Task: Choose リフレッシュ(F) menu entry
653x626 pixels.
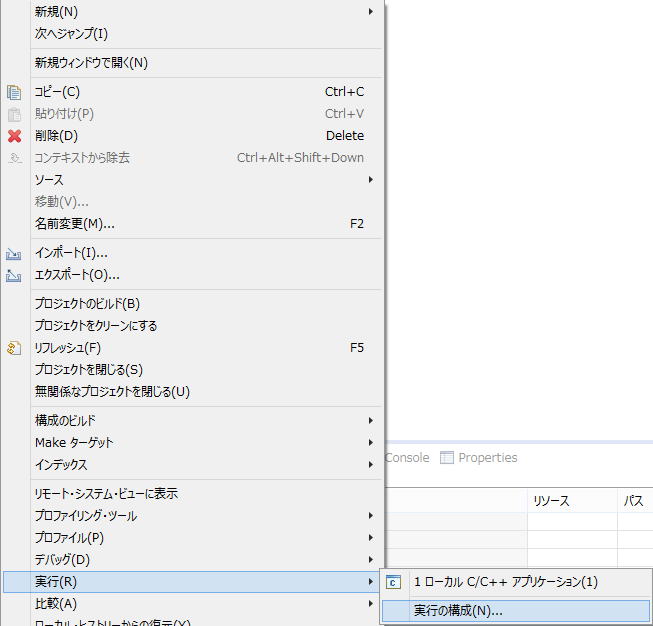Action: (x=207, y=348)
